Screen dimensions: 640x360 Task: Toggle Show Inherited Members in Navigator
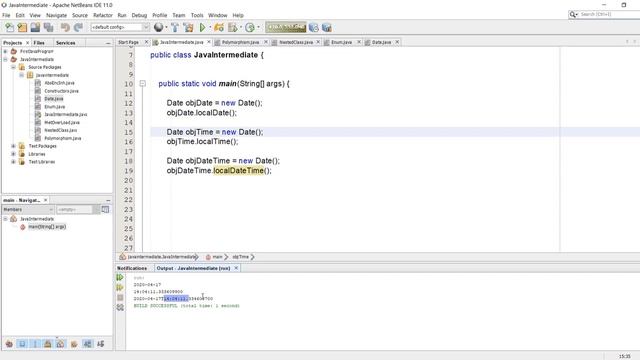click(x=9, y=344)
